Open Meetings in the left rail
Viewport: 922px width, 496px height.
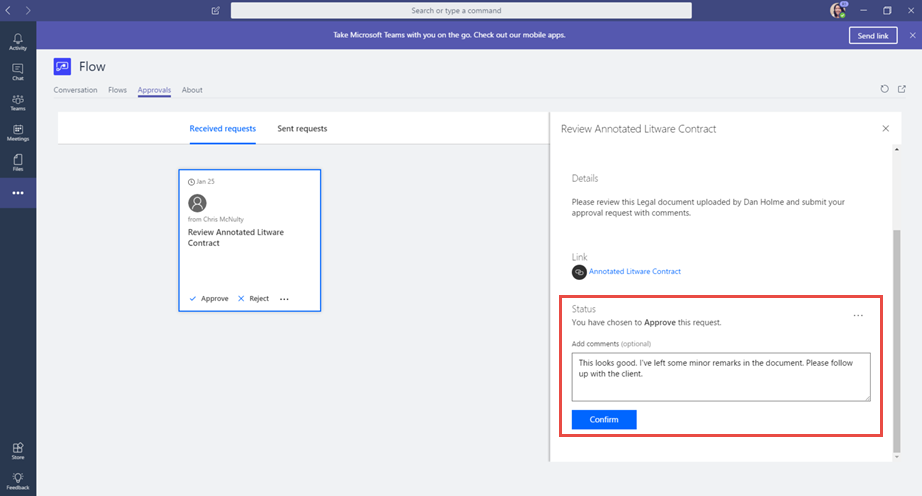(x=17, y=133)
